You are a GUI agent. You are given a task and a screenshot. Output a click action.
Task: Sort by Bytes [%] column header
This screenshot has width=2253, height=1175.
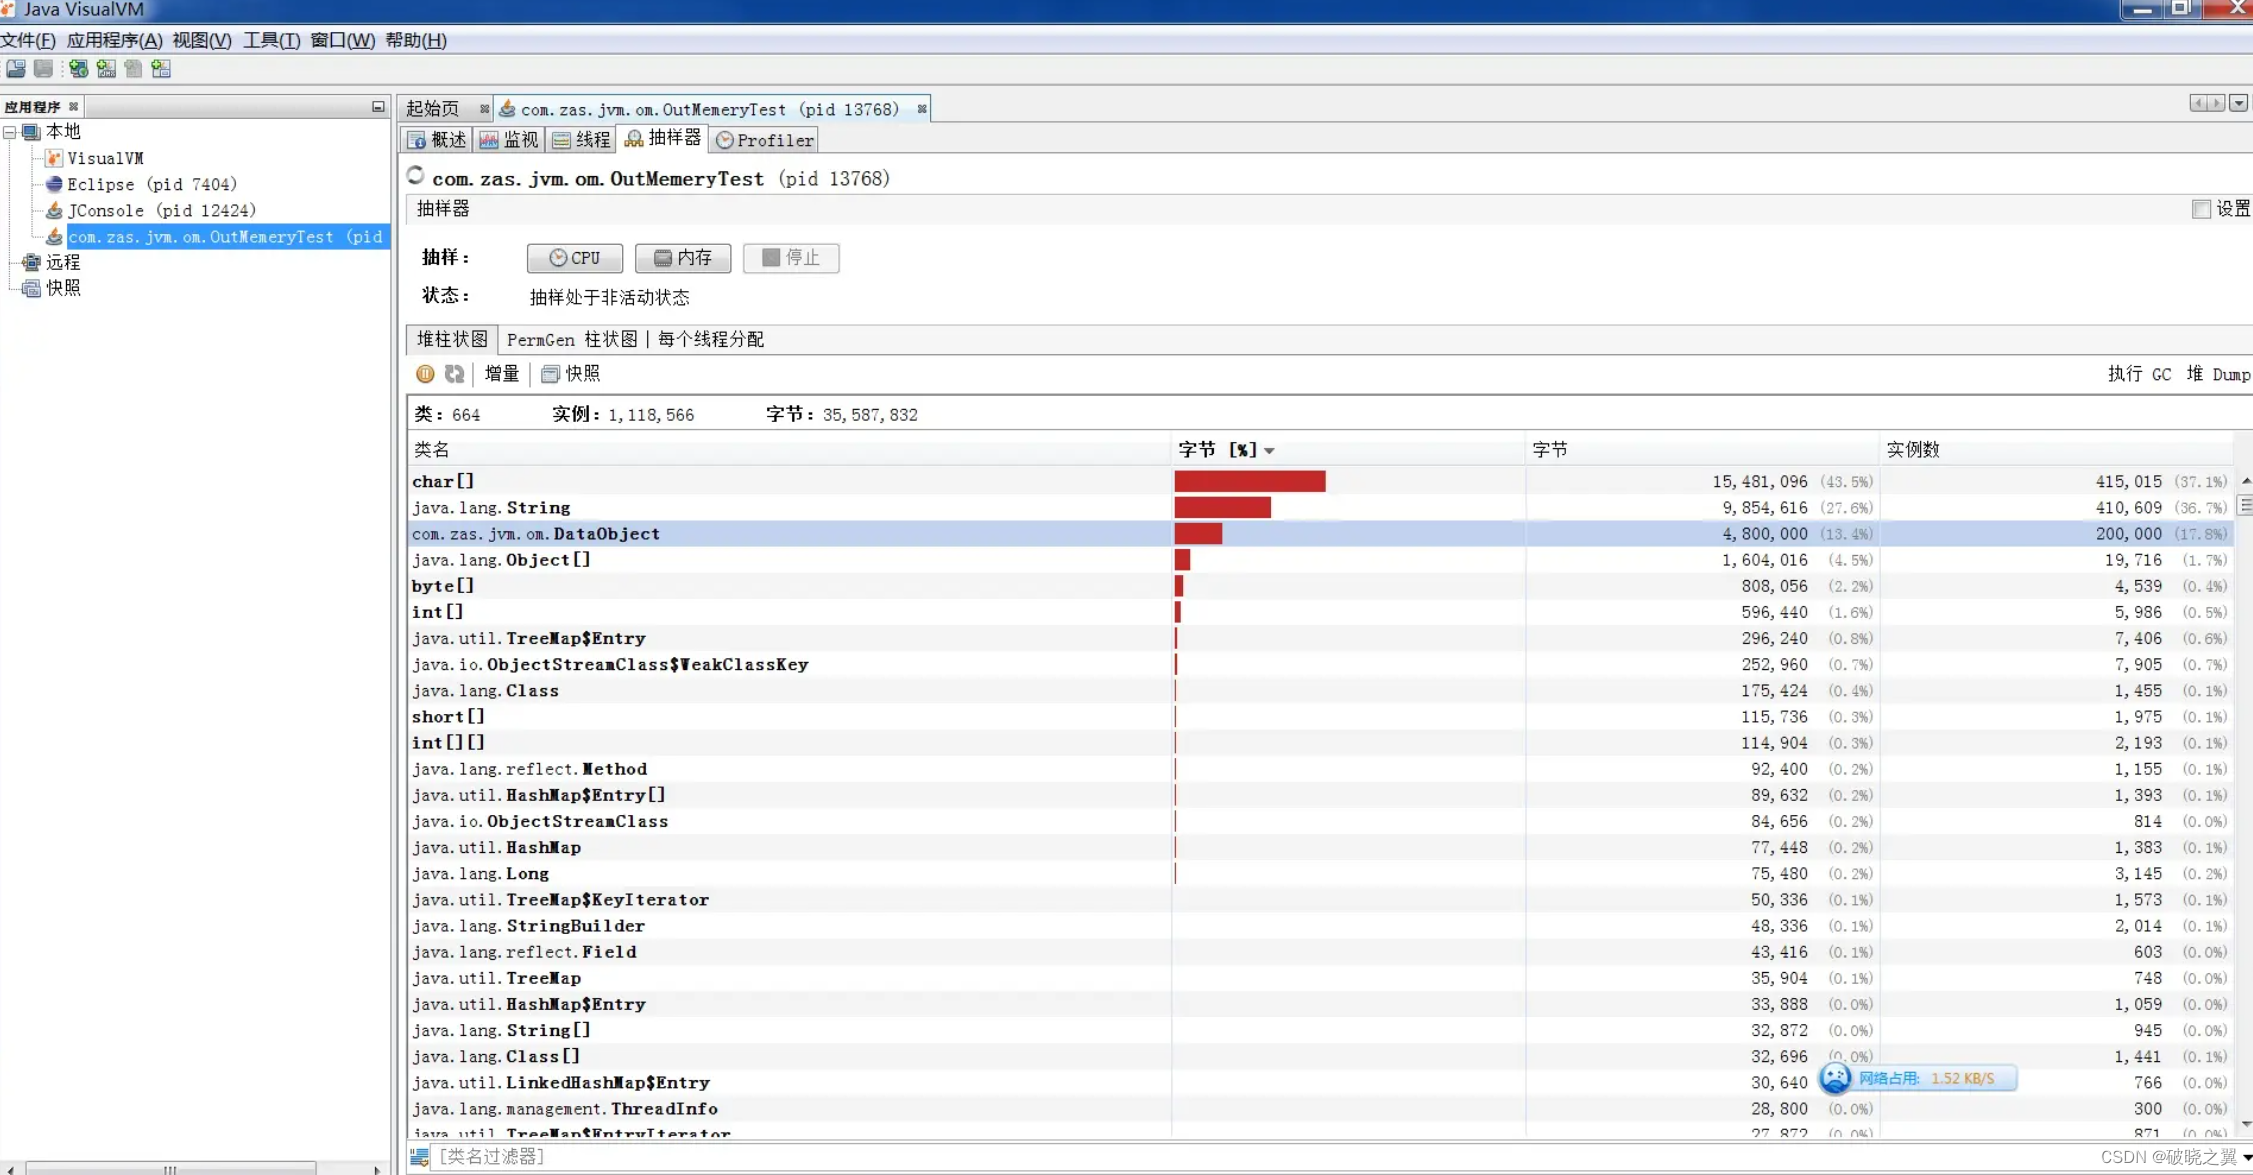tap(1348, 450)
